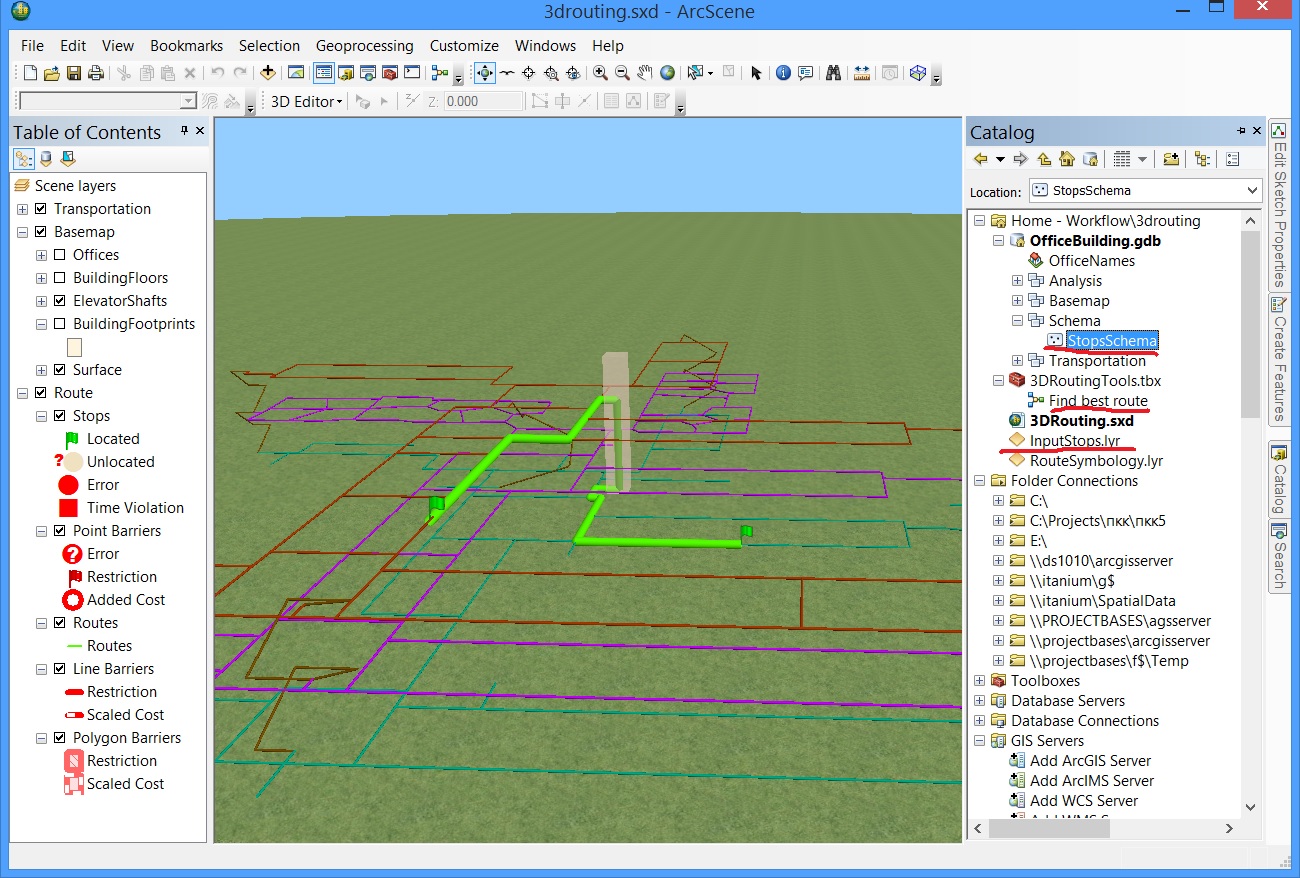
Task: Check the Offices layer checkbox
Action: (x=60, y=255)
